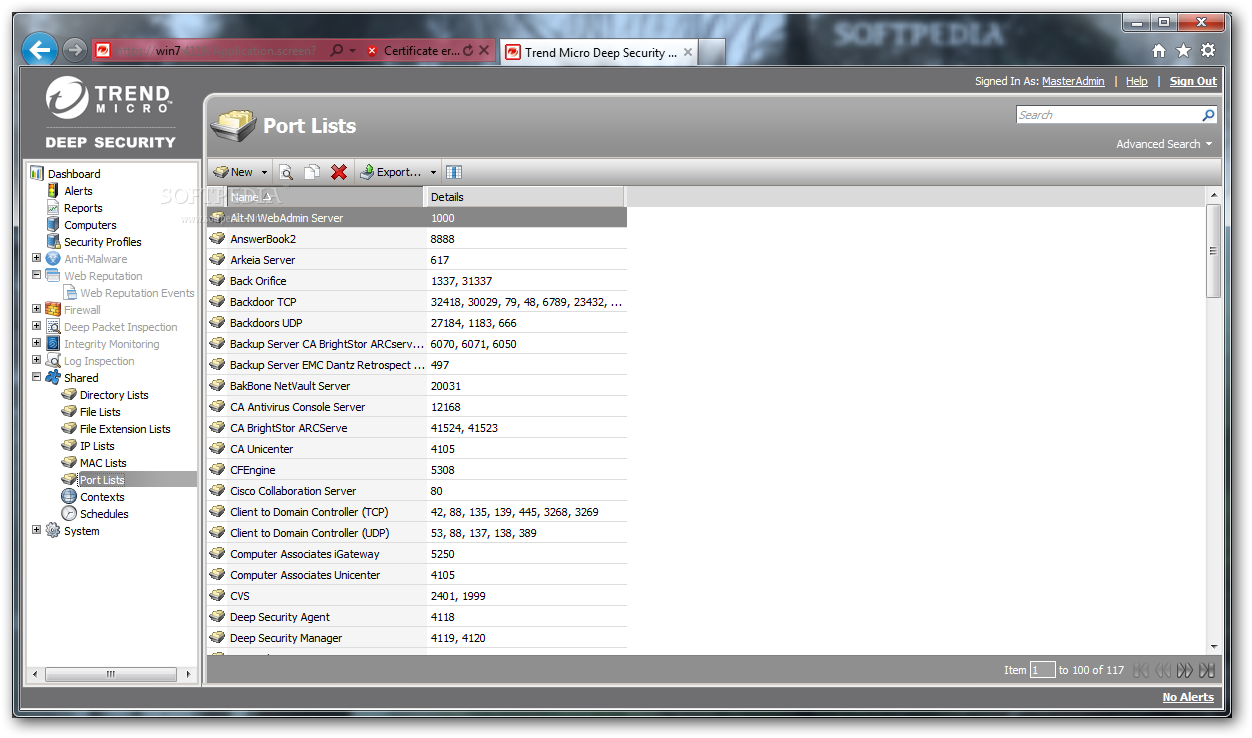
Task: Click the port list icon beside CVS
Action: (217, 596)
